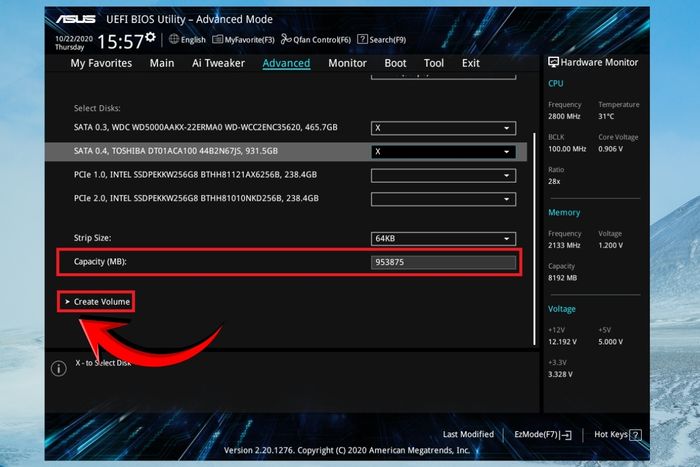Open MyFavorite(F3) icon in top bar
700x467 pixels.
point(217,39)
